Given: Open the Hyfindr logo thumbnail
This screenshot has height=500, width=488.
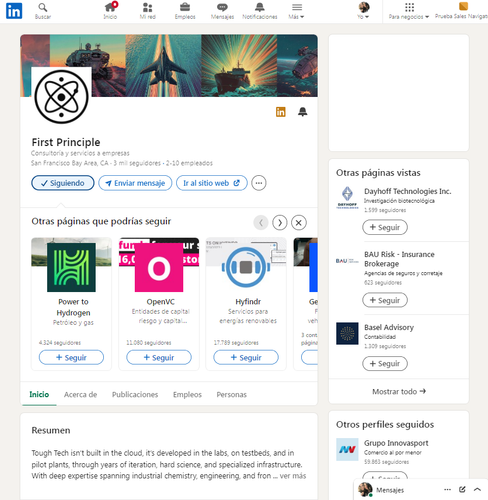Looking at the screenshot, I should pyautogui.click(x=246, y=267).
